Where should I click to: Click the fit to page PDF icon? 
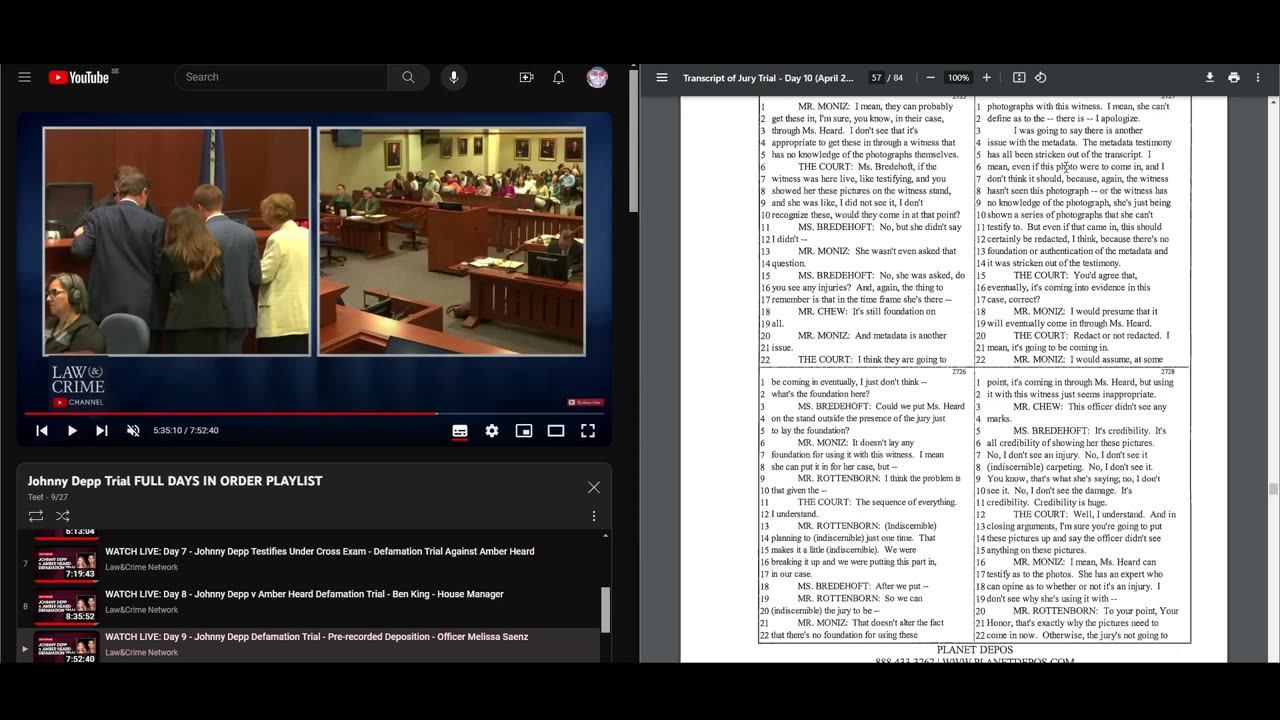pyautogui.click(x=1019, y=77)
